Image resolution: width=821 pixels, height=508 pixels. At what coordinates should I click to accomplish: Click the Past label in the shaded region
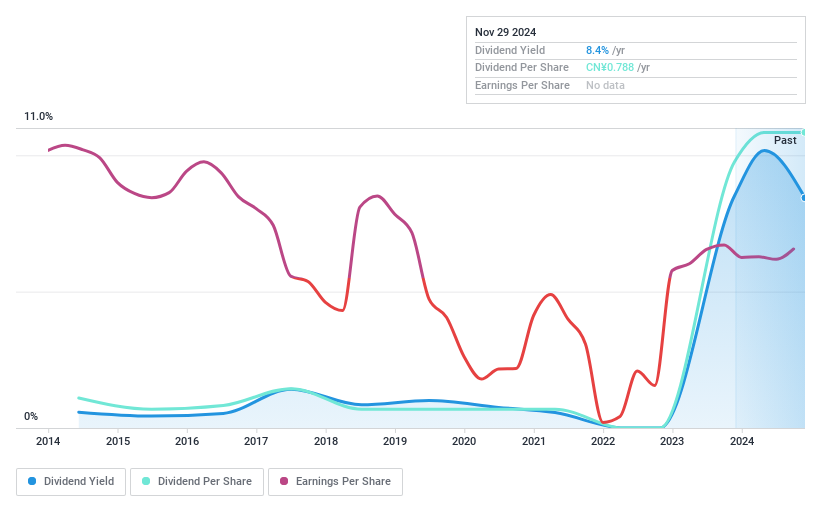tap(785, 141)
